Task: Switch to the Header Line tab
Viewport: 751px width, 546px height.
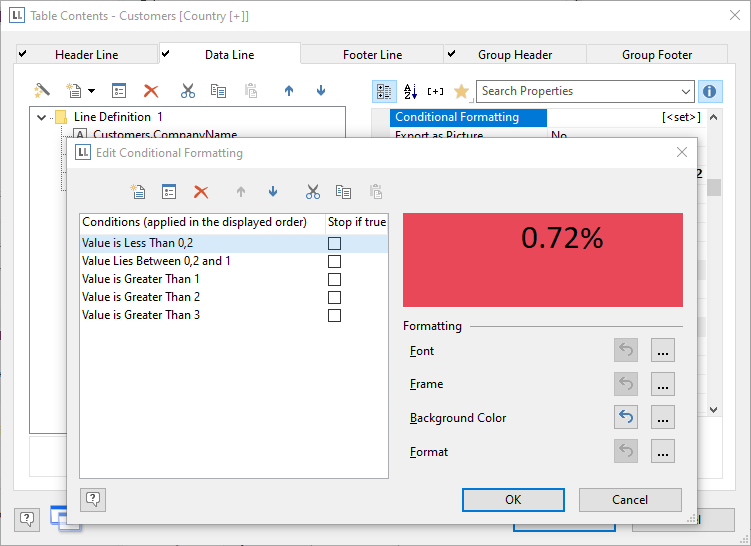Action: point(87,55)
